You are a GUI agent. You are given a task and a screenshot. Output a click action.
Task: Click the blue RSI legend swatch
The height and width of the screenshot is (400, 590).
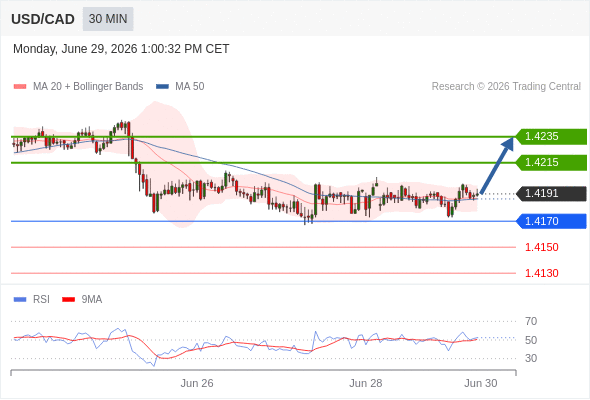point(20,300)
